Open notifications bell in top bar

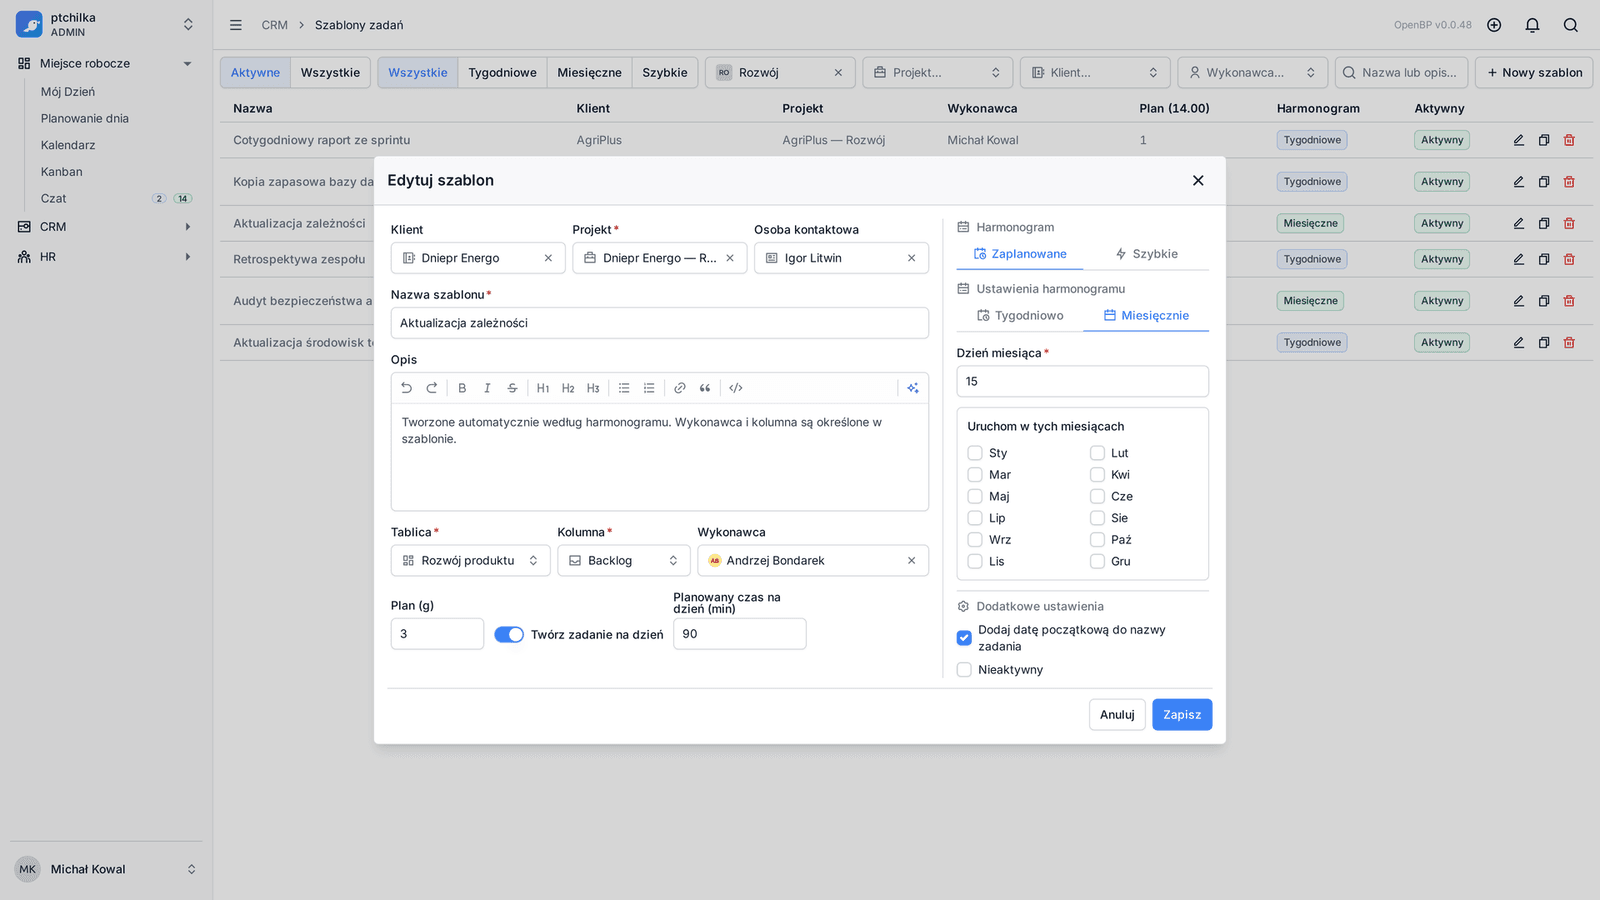[1532, 25]
